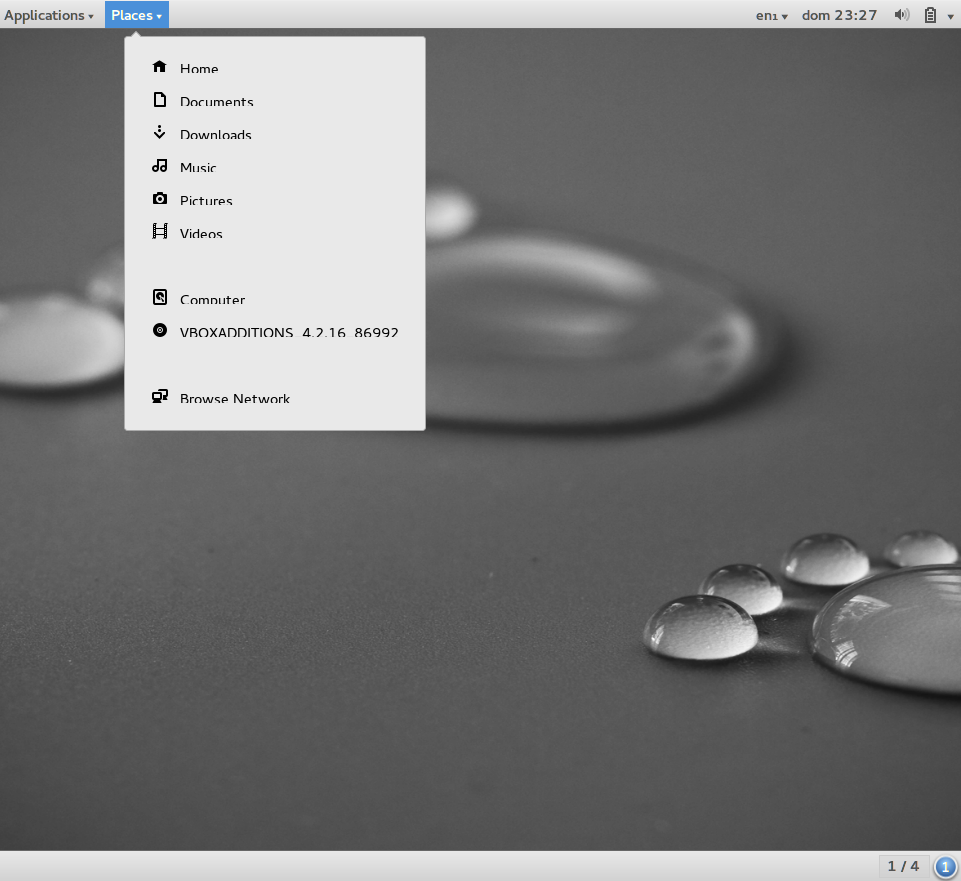Open the Home folder from Places

[198, 68]
